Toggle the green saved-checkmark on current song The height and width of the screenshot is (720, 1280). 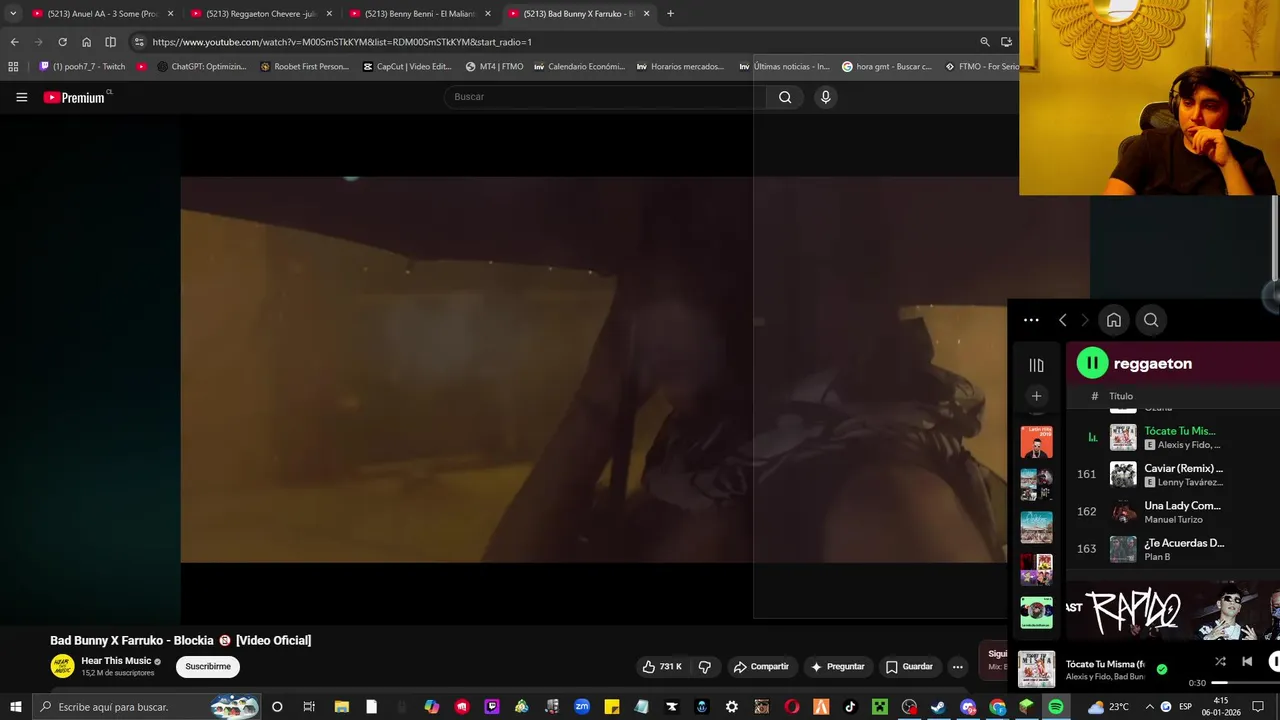[1161, 669]
